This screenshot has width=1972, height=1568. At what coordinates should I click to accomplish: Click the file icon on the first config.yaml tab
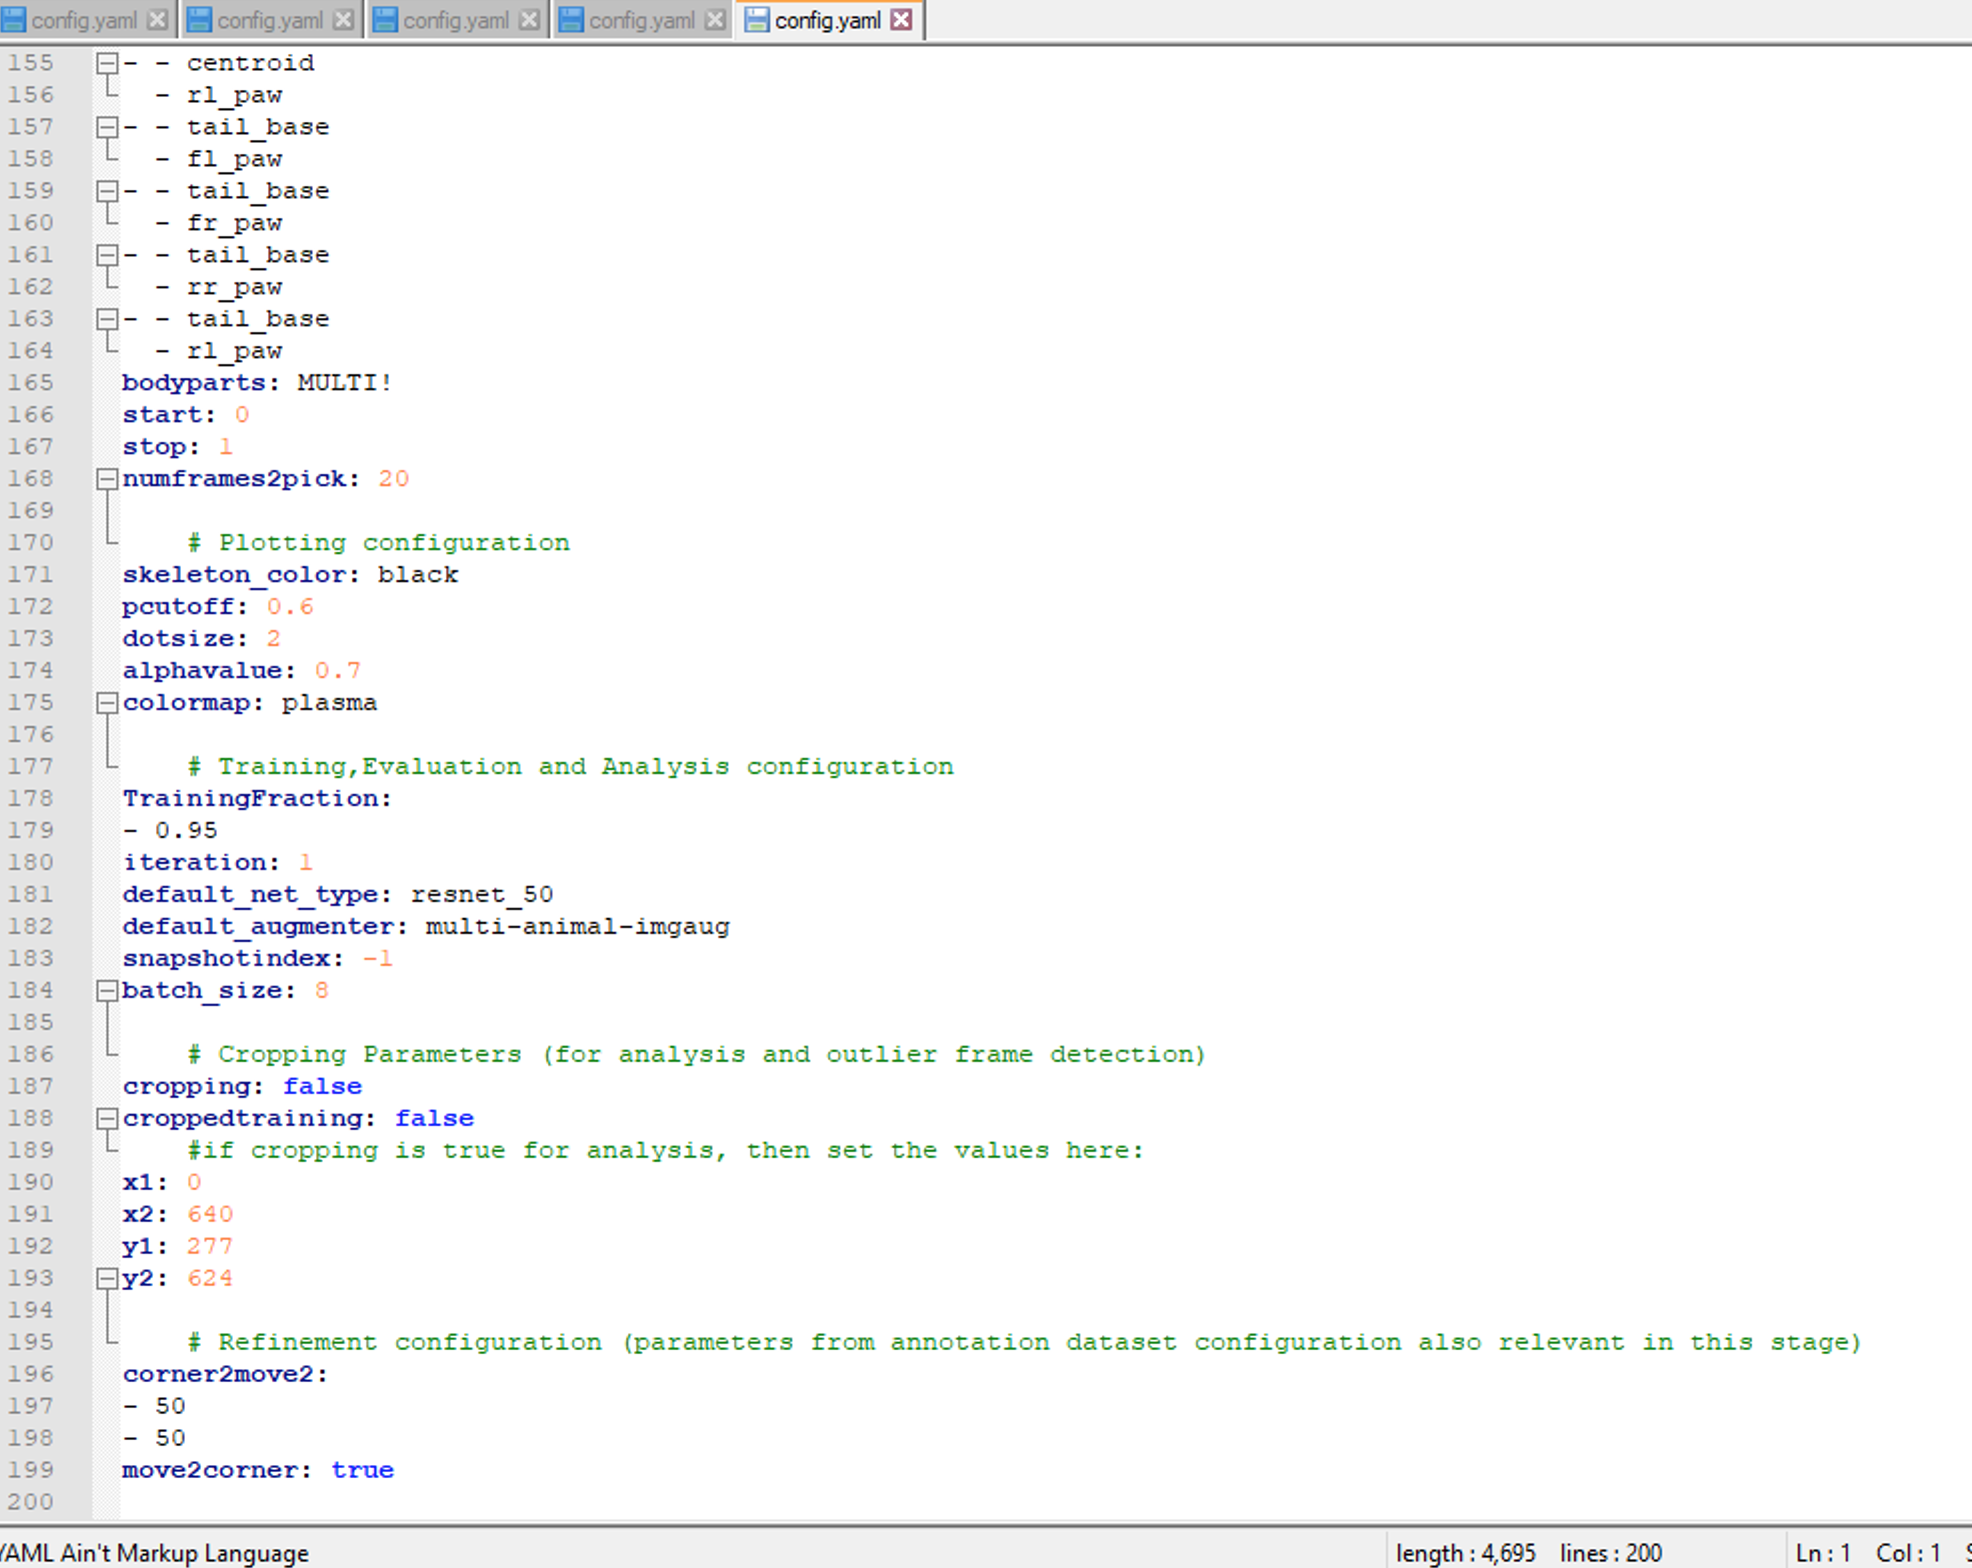point(16,18)
